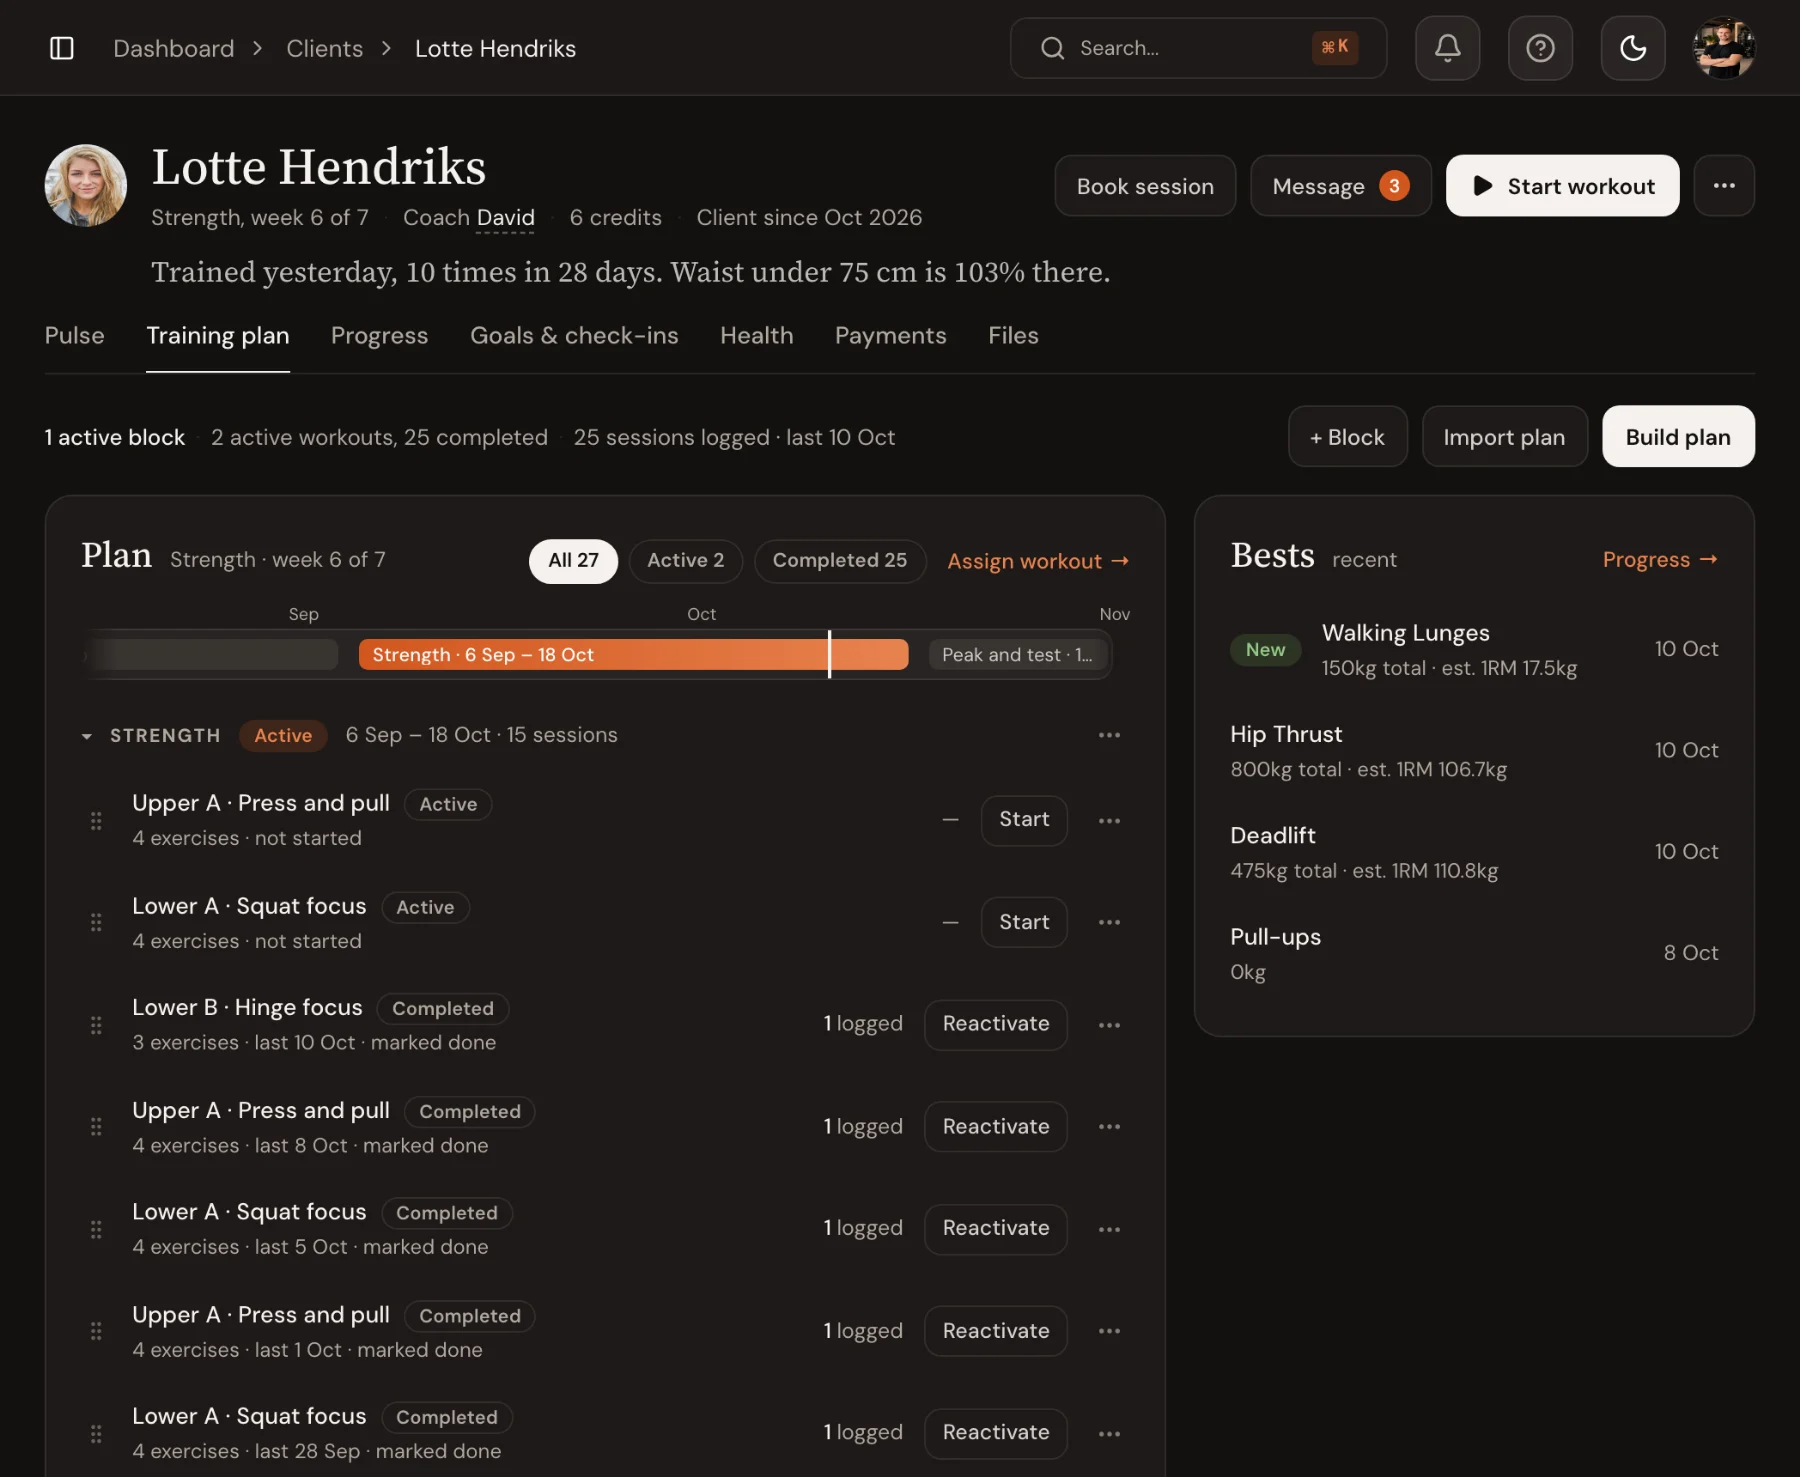Screen dimensions: 1800x1477
Task: Switch to the Pulse tab
Action: pyautogui.click(x=74, y=336)
